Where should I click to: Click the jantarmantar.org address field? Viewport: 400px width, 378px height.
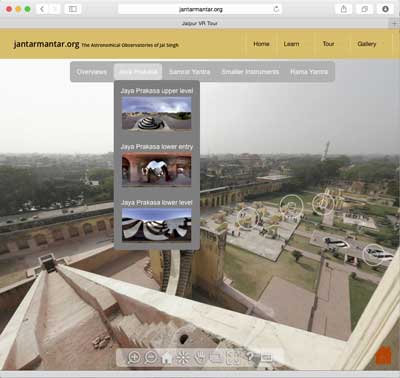coord(200,9)
